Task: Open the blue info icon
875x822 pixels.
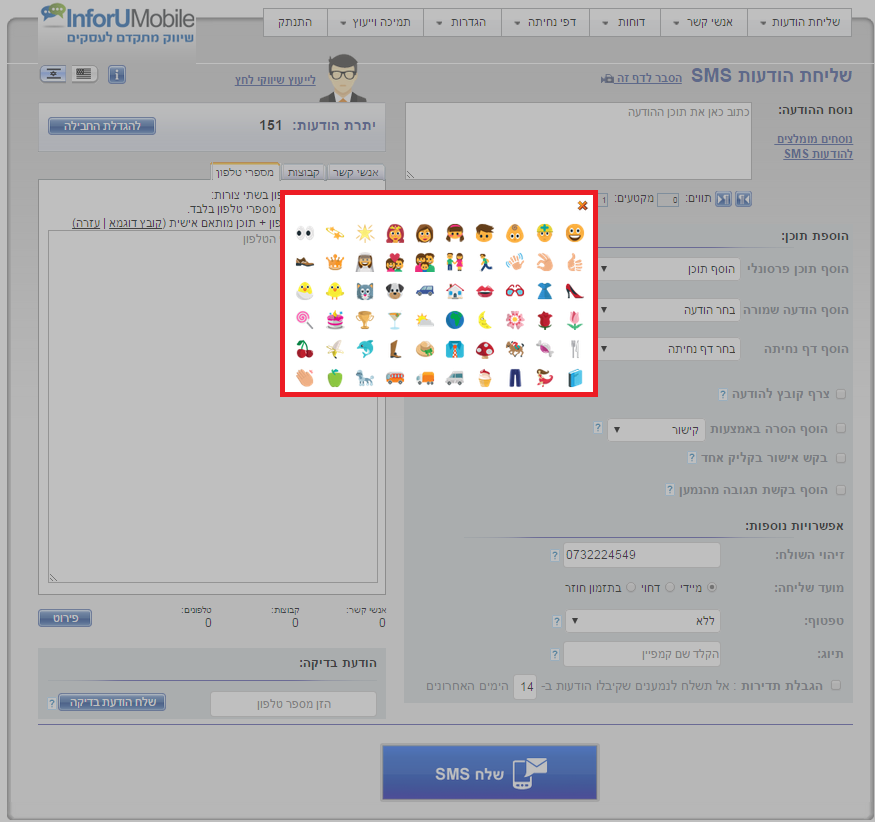Action: (x=117, y=74)
